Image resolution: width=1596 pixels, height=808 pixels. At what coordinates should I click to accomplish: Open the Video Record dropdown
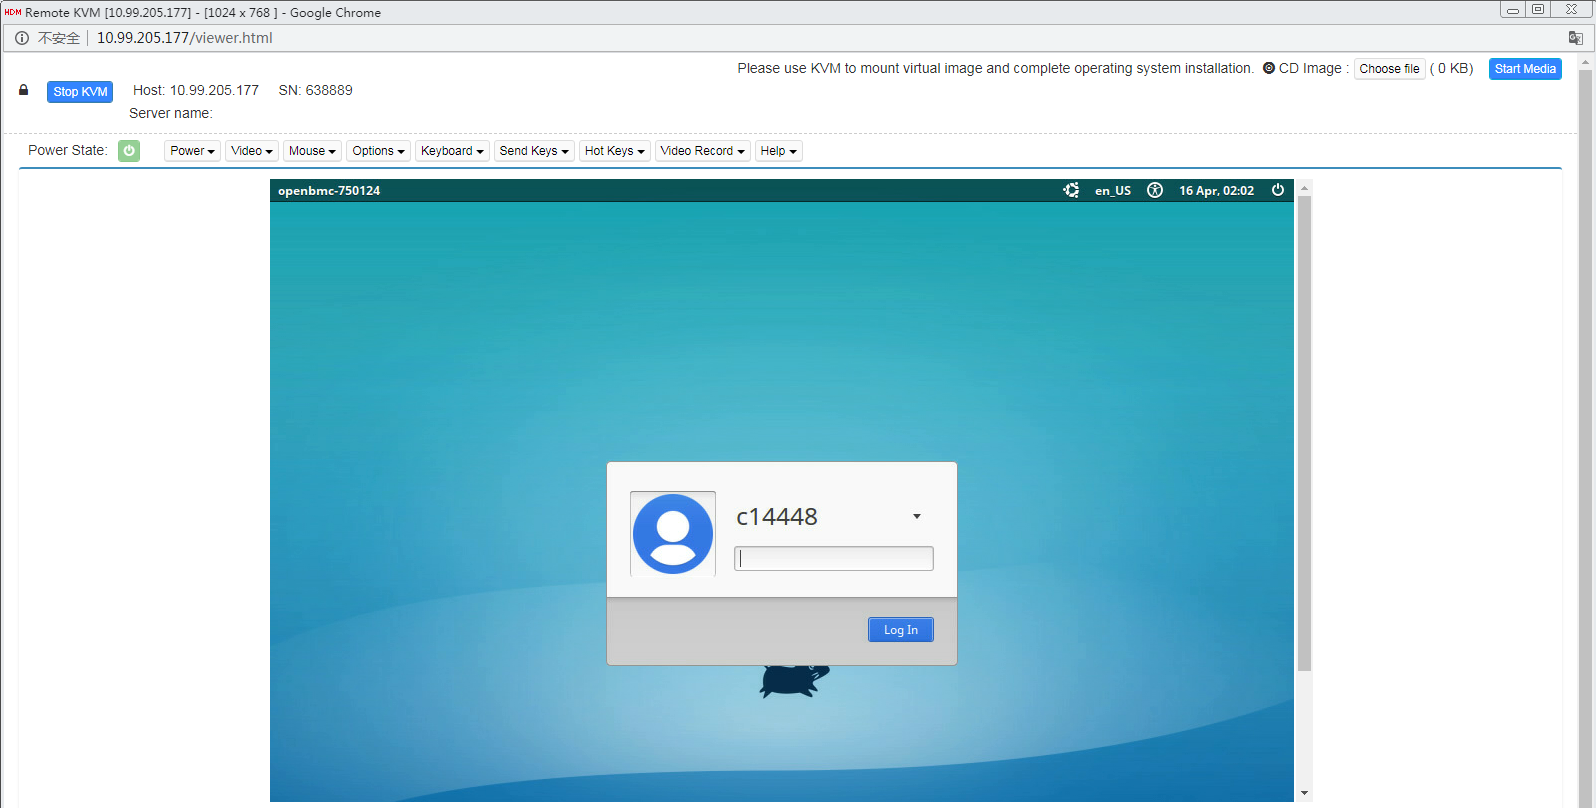click(703, 151)
